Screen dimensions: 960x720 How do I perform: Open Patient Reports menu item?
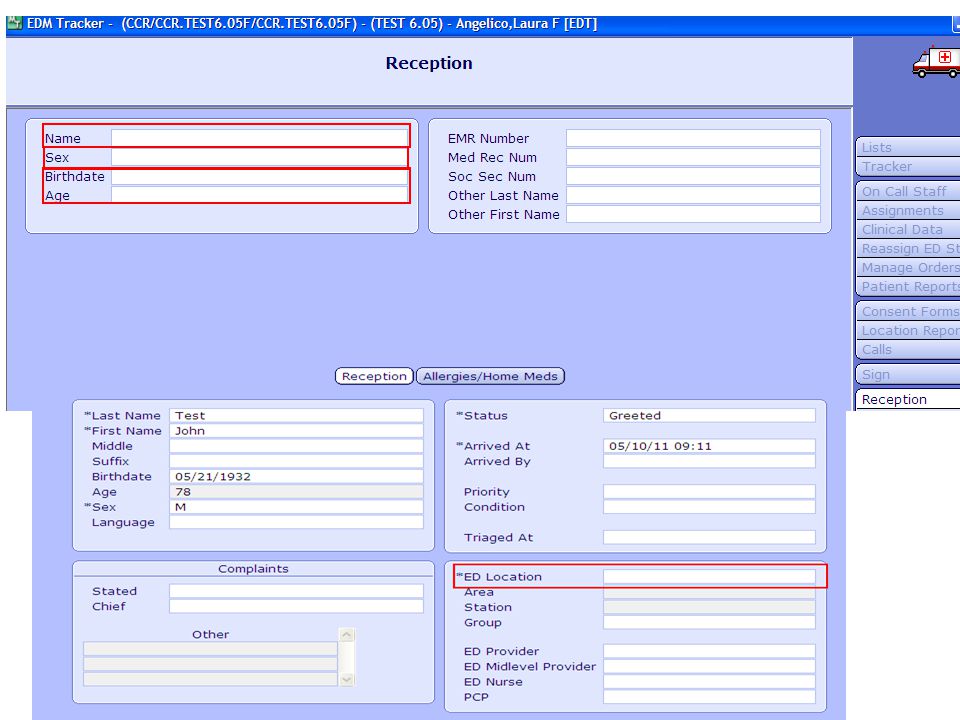click(x=908, y=287)
